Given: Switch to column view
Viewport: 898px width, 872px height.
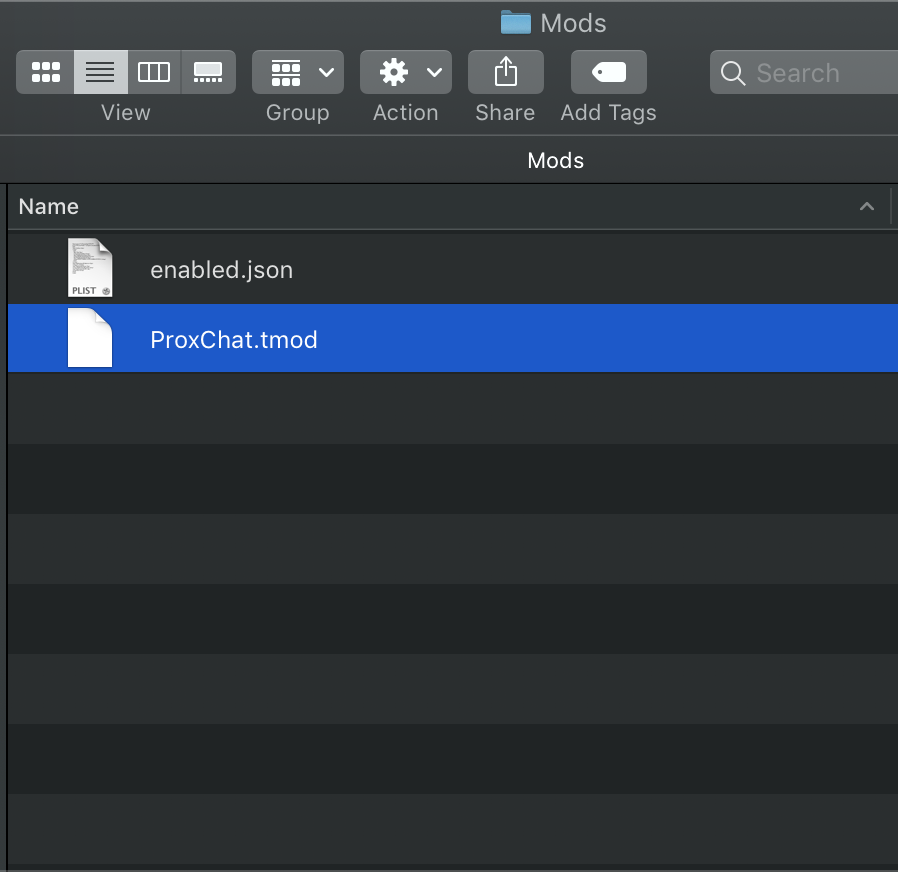Looking at the screenshot, I should point(154,72).
